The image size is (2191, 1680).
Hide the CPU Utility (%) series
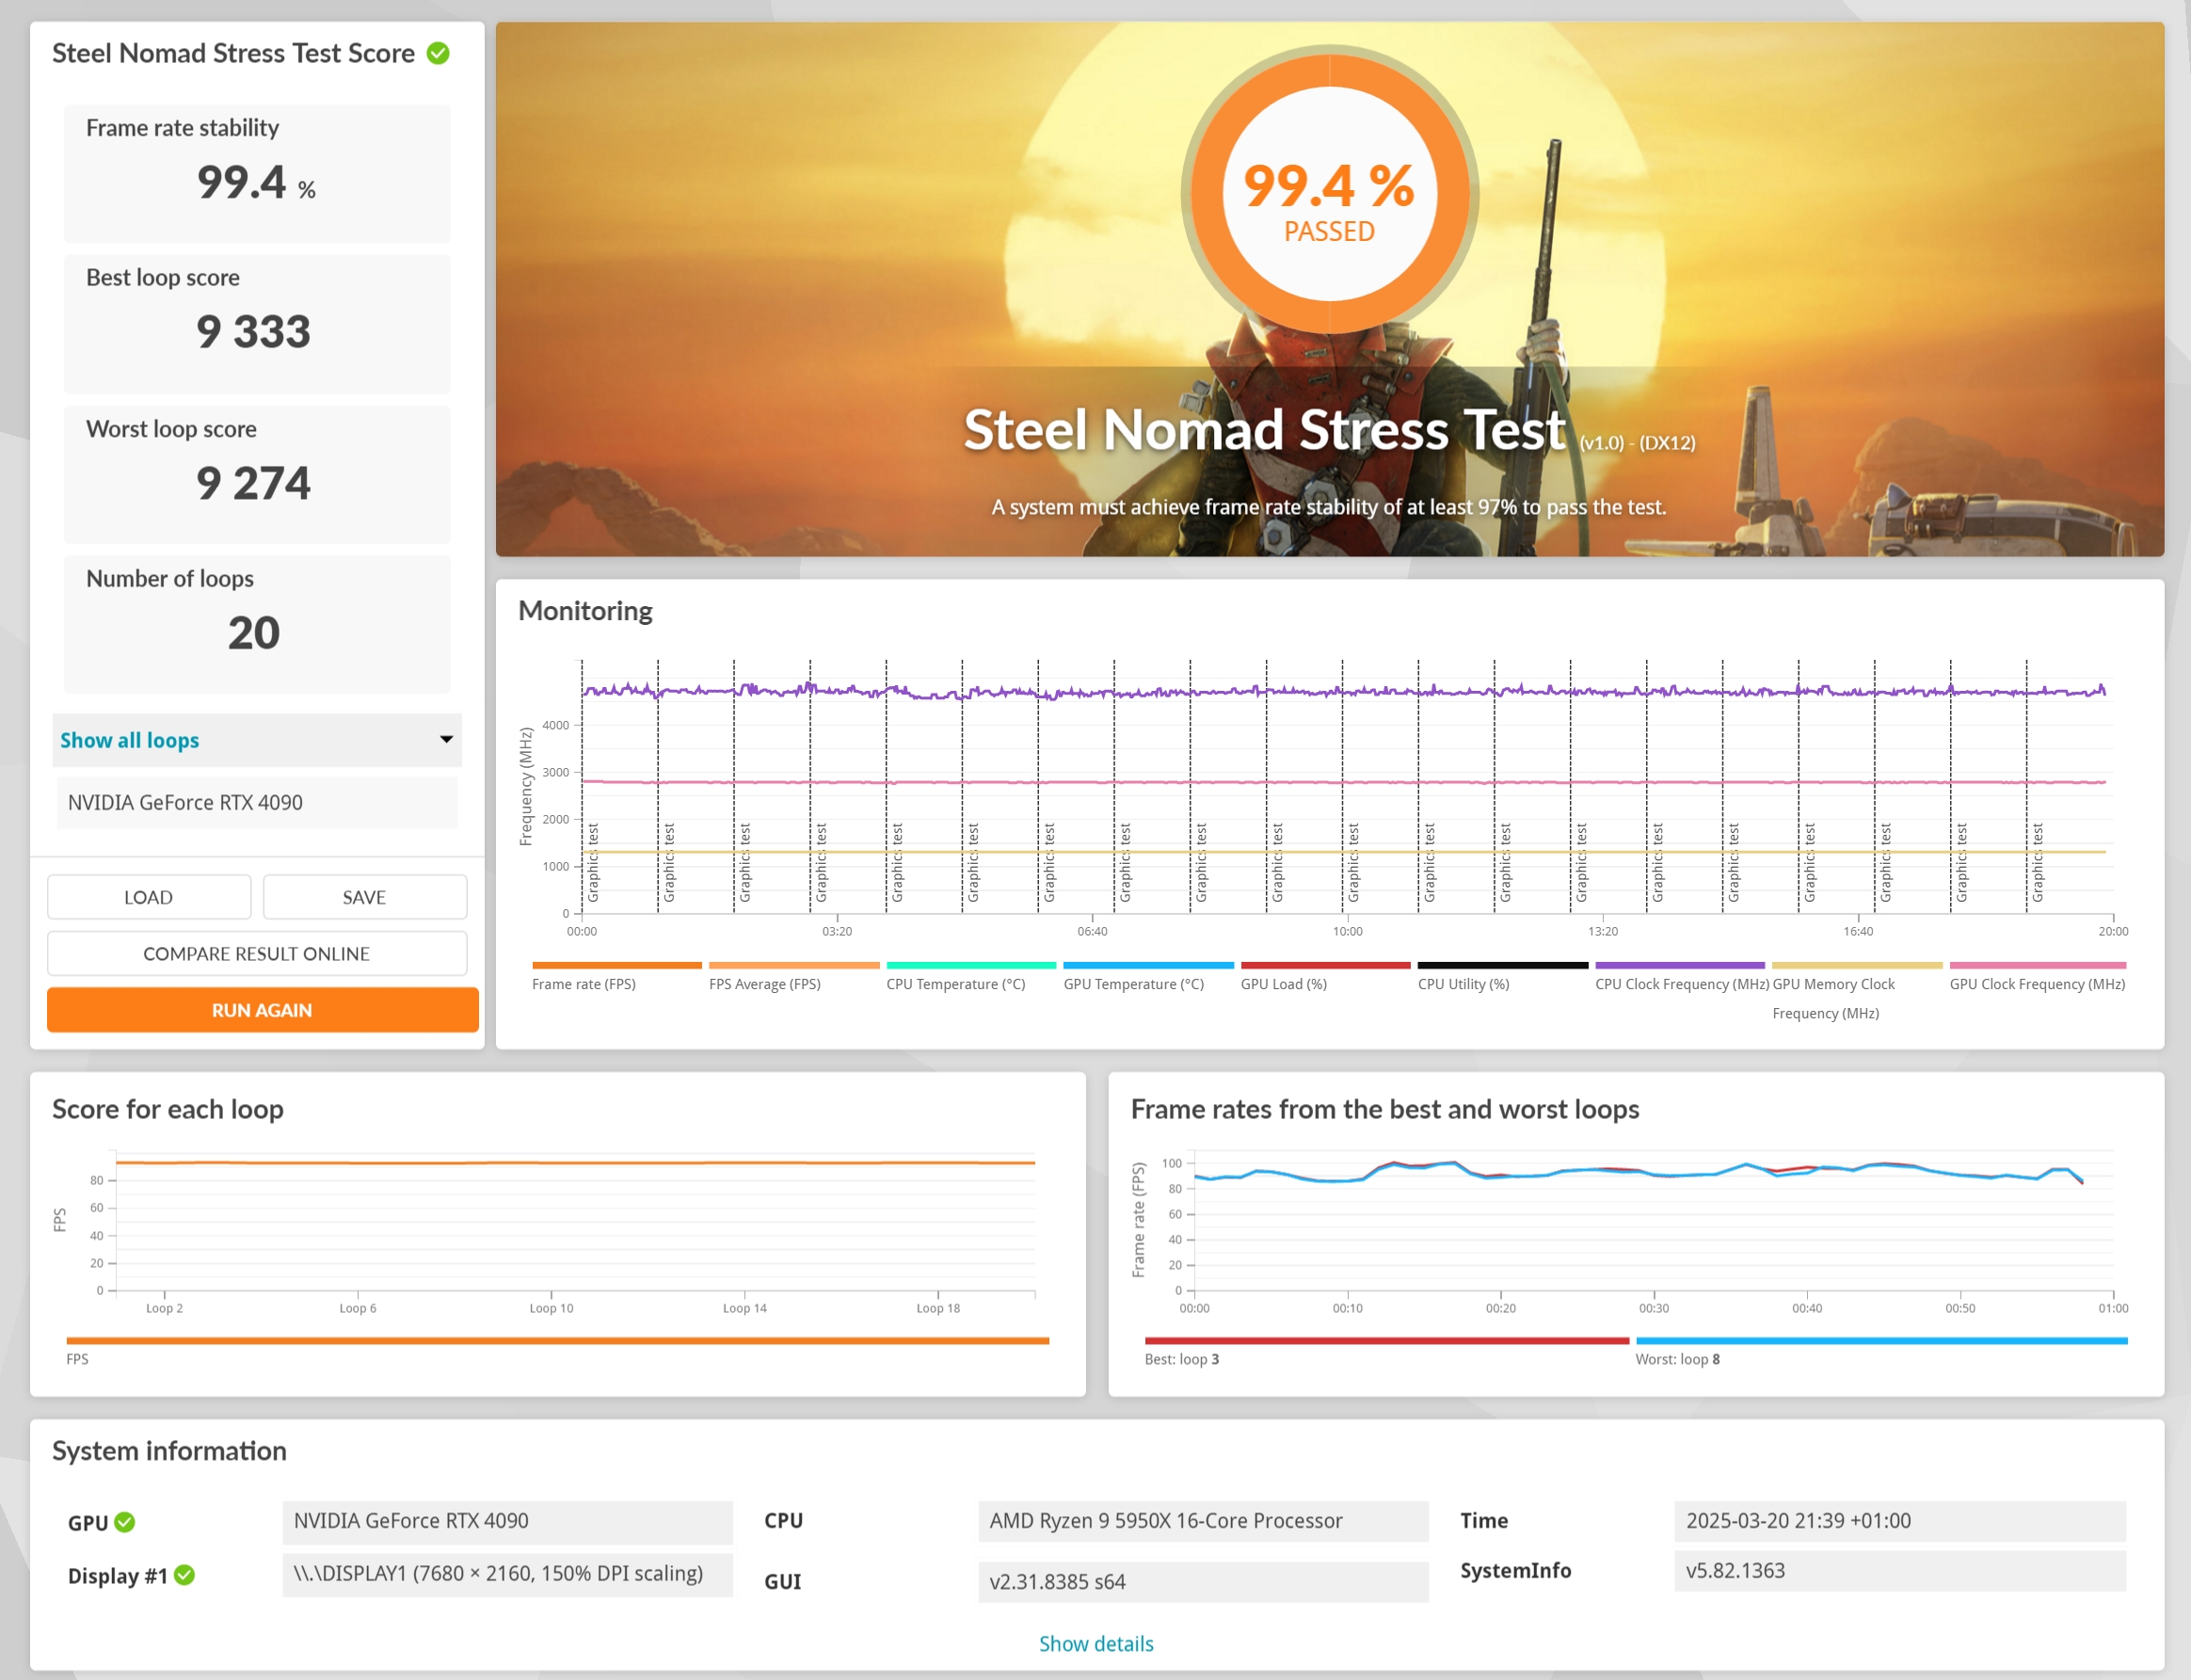tap(1463, 984)
